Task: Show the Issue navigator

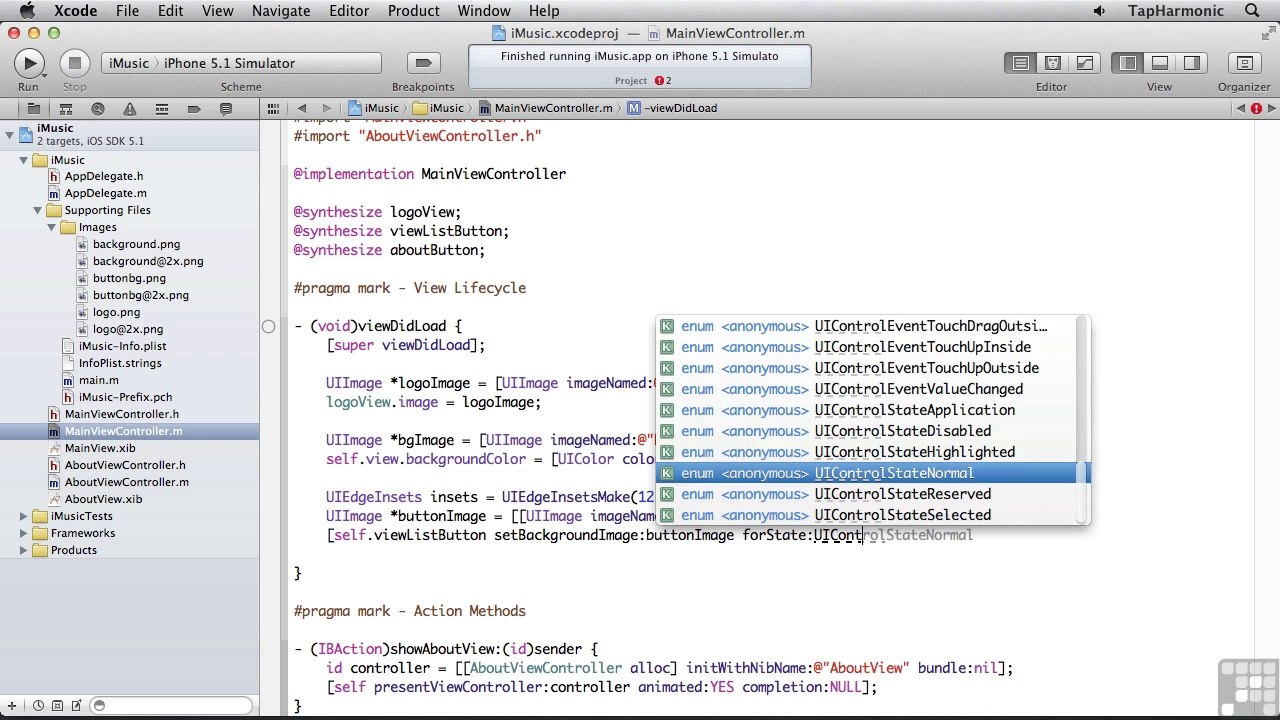Action: (x=129, y=108)
